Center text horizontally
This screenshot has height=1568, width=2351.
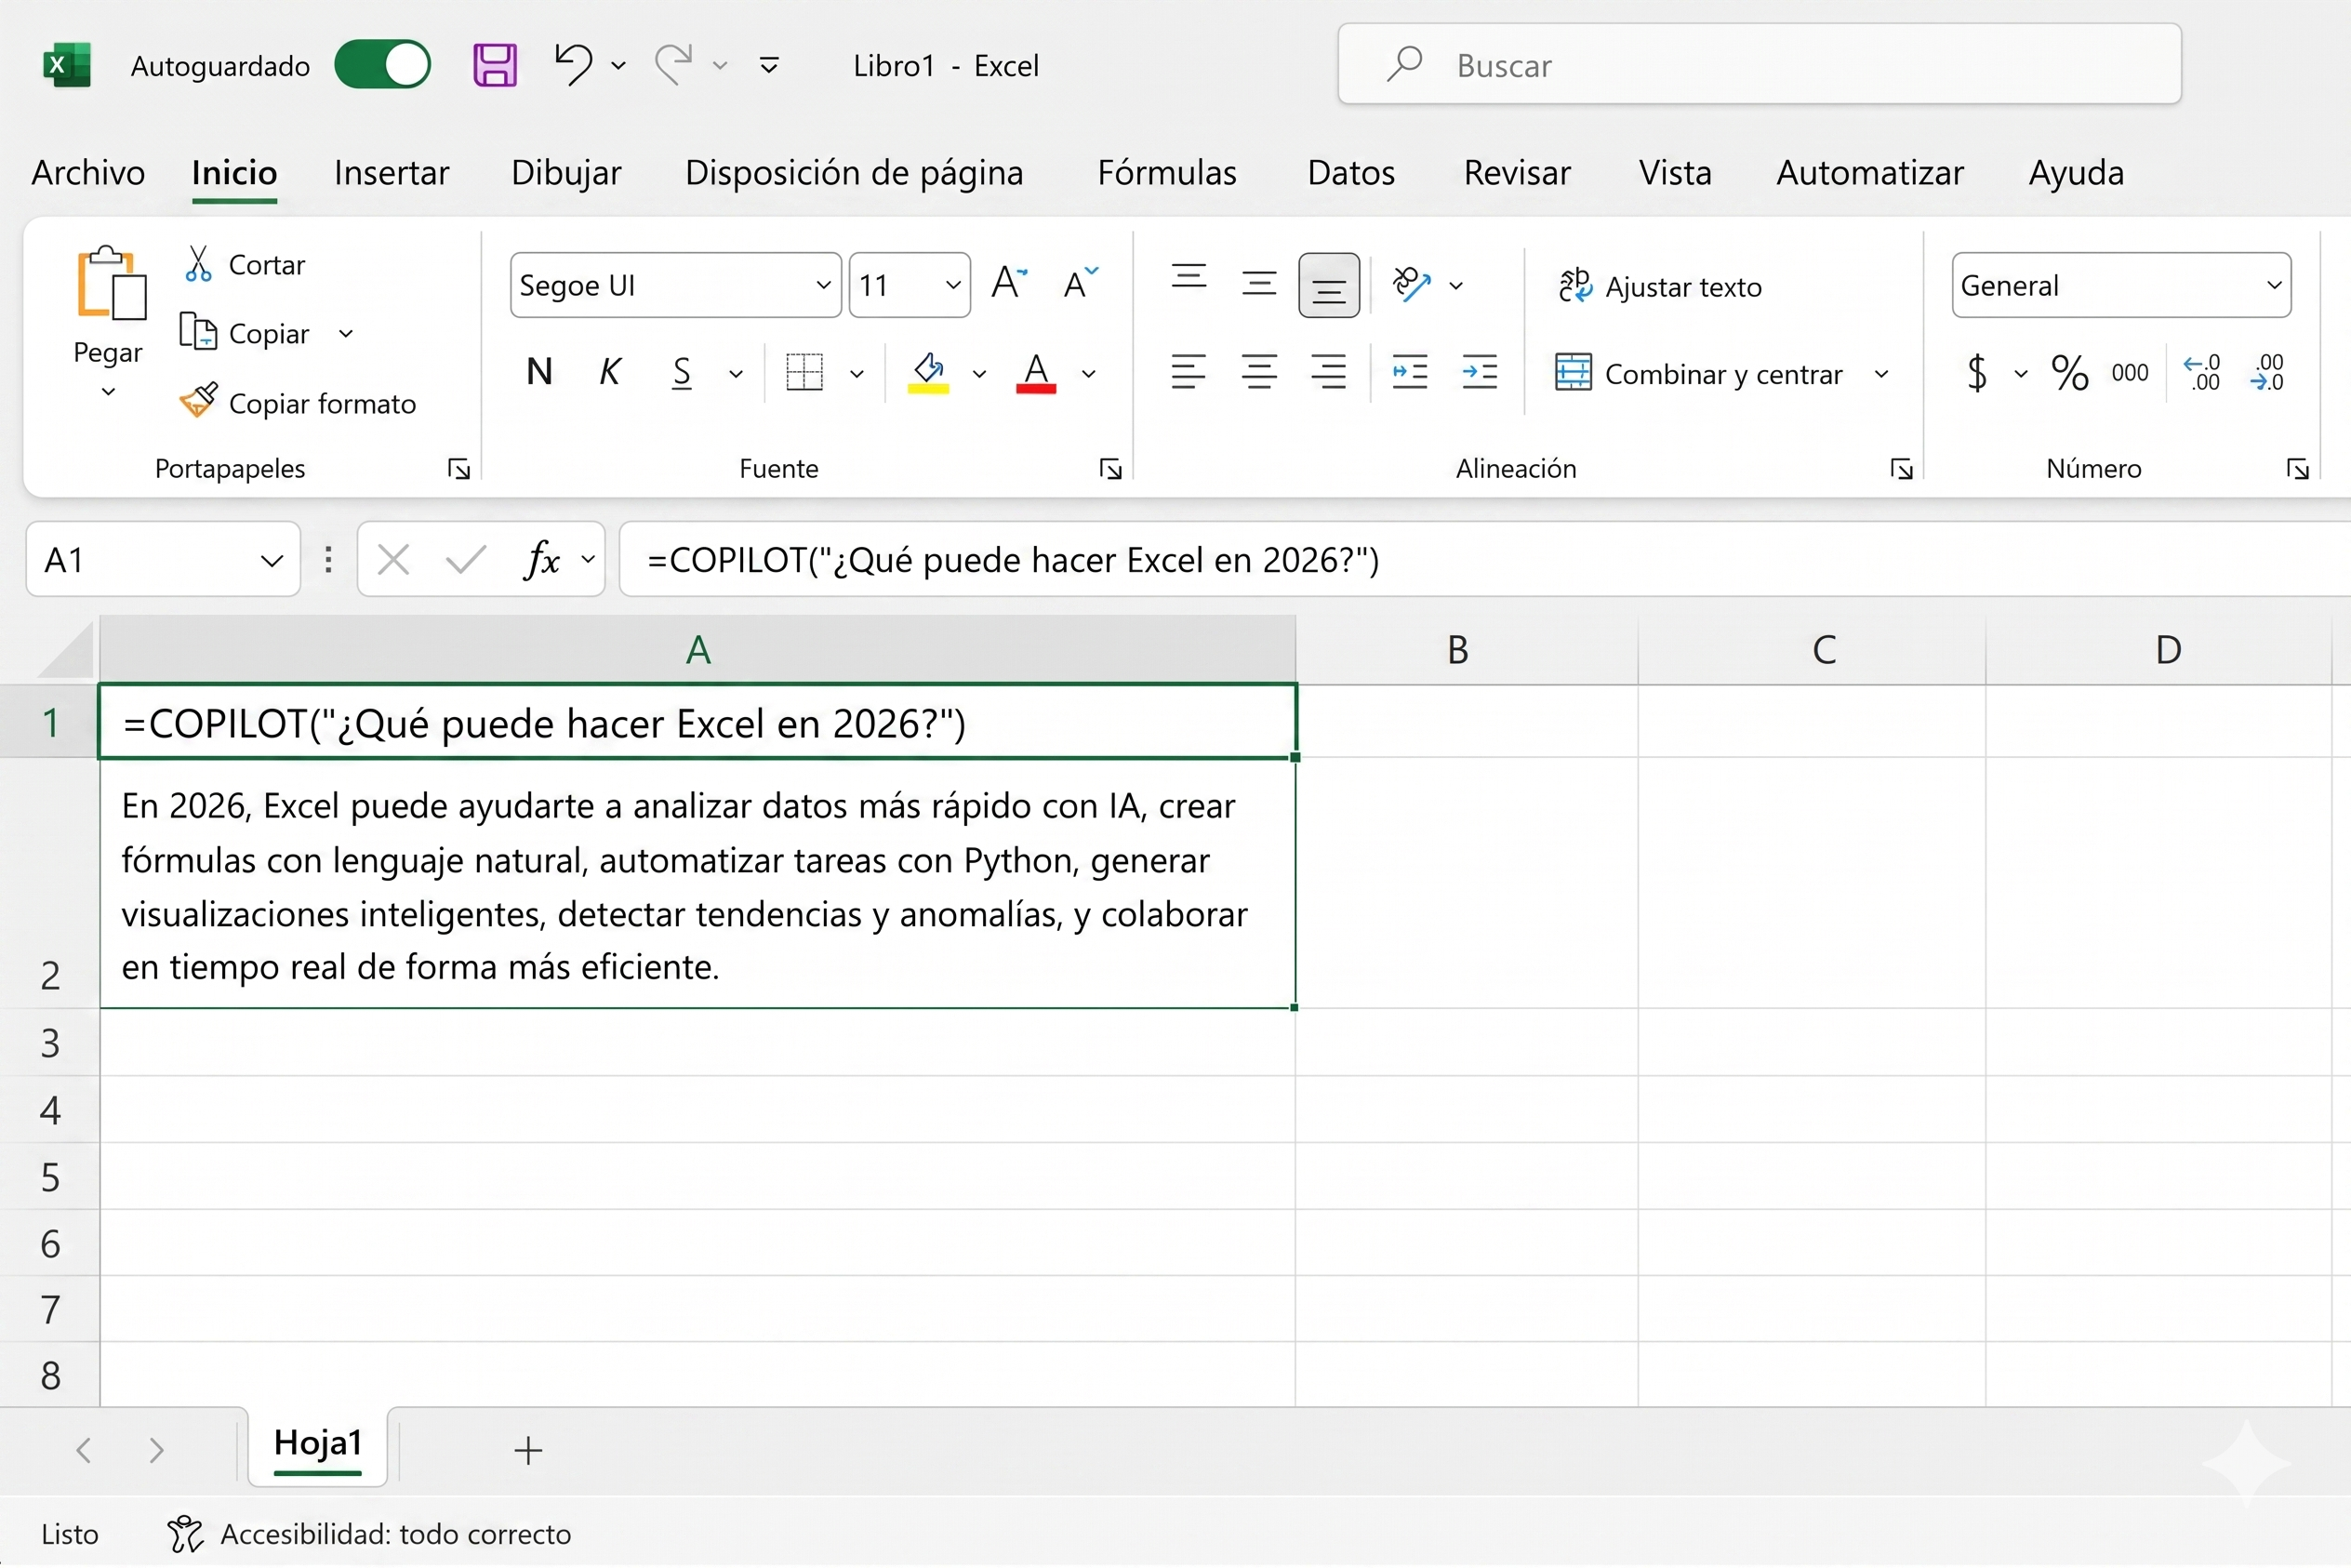click(1258, 373)
